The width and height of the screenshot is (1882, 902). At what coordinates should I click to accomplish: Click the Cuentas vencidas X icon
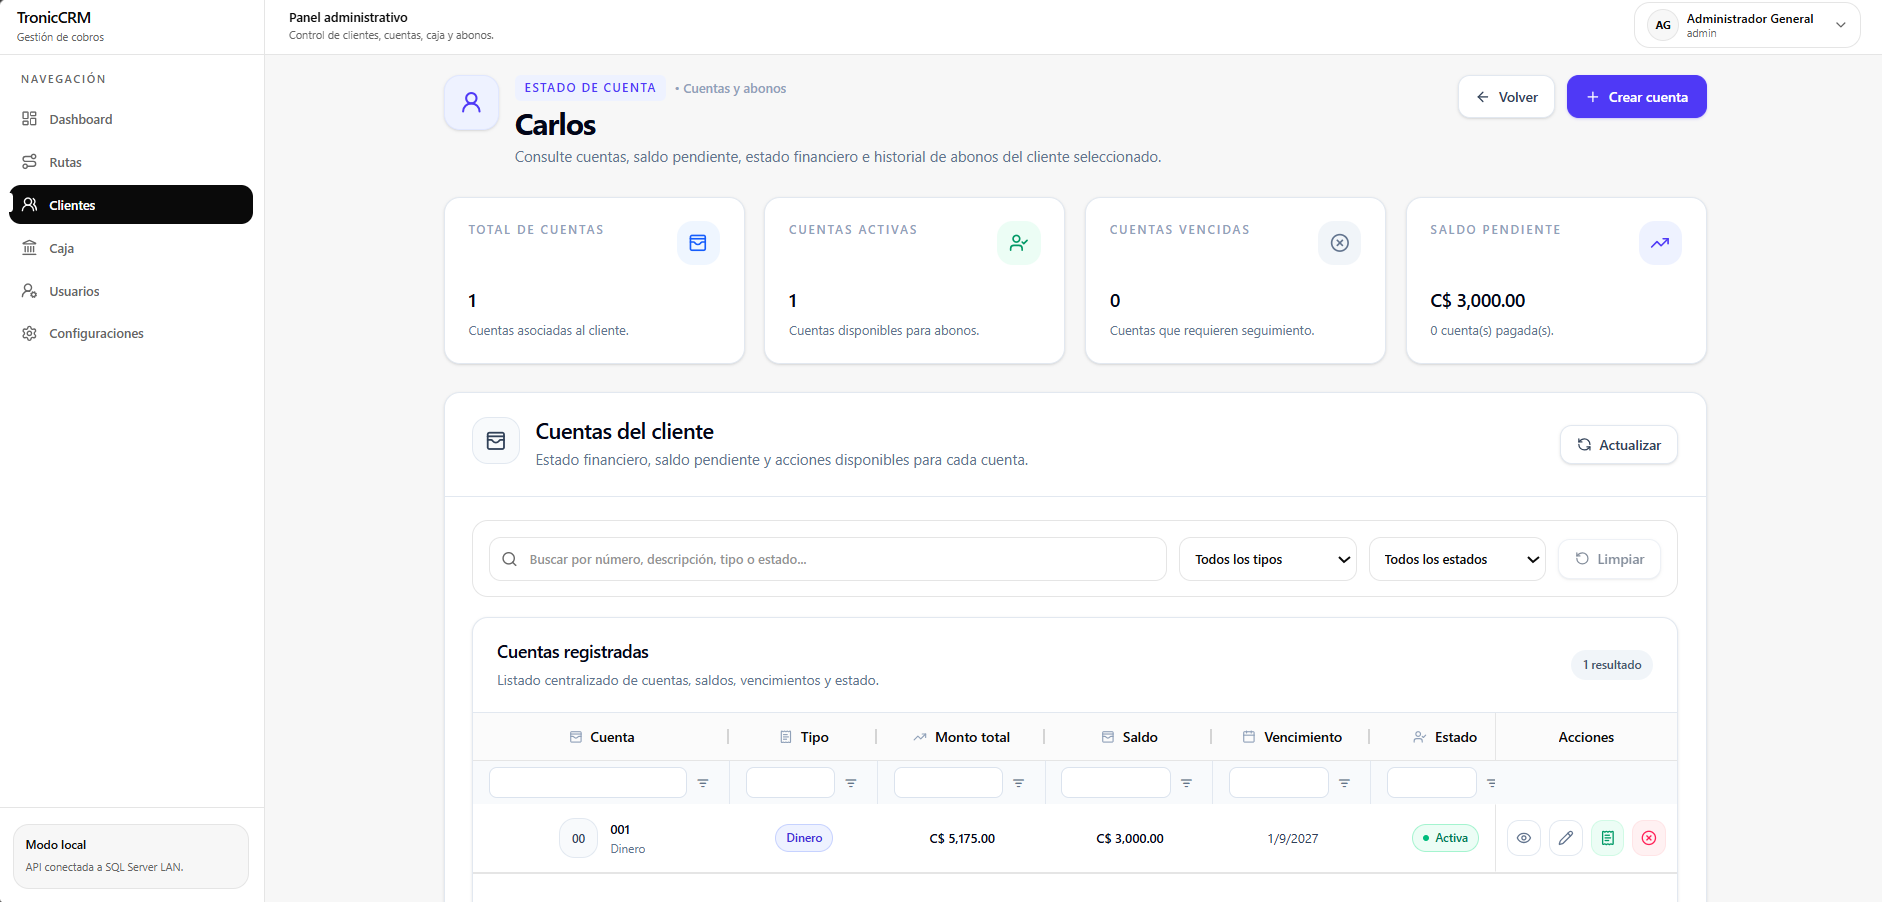[x=1340, y=243]
